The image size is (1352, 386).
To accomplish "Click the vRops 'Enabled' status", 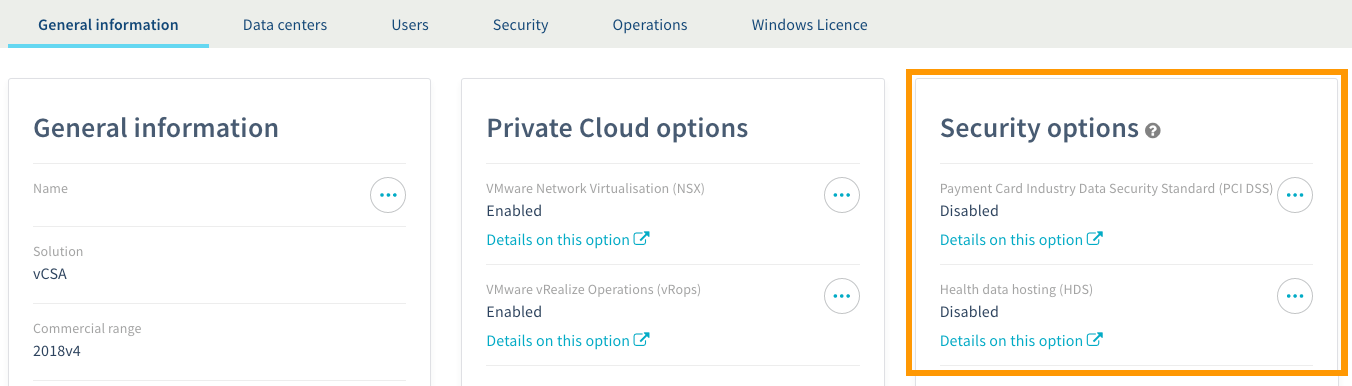I will tap(514, 312).
